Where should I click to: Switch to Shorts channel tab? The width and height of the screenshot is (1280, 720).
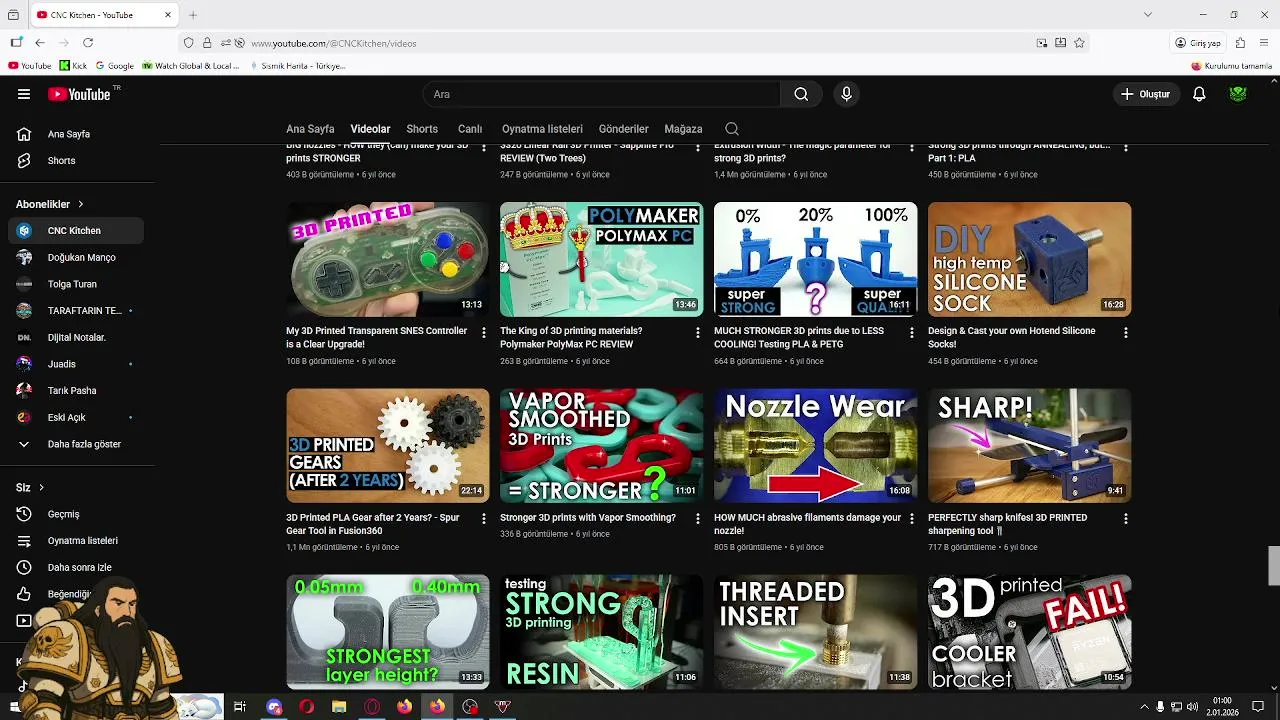pyautogui.click(x=422, y=129)
